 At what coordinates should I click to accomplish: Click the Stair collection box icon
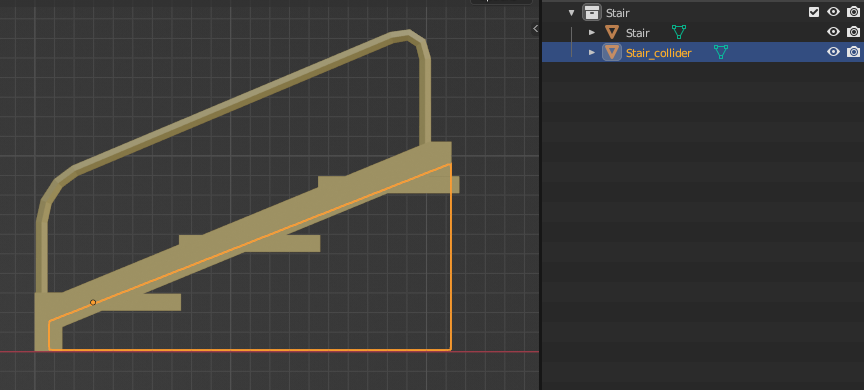[x=591, y=12]
